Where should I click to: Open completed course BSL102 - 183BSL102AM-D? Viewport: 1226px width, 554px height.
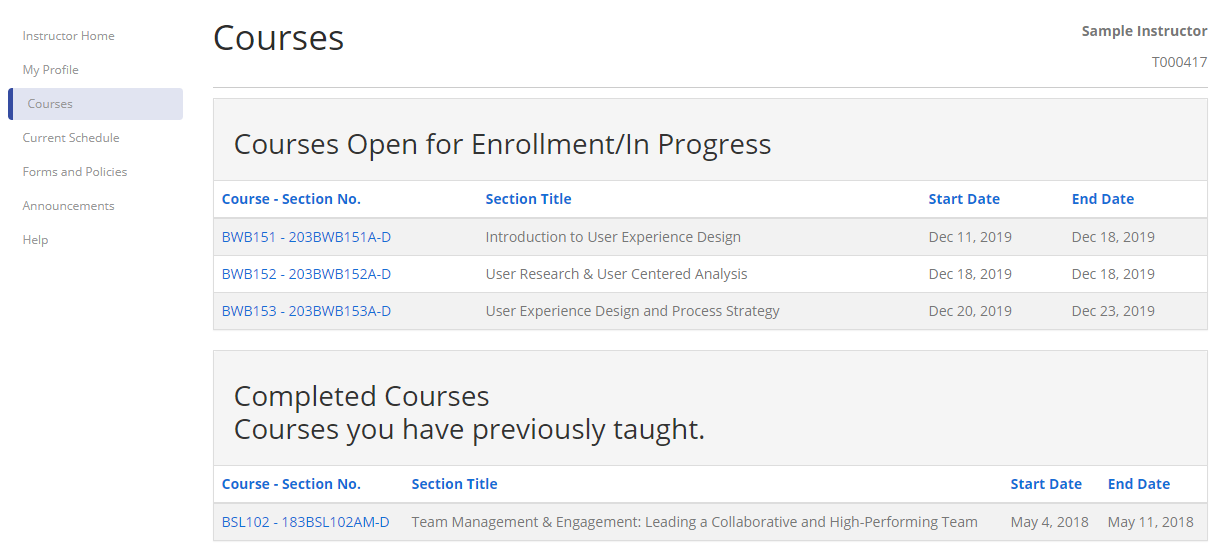[x=305, y=522]
